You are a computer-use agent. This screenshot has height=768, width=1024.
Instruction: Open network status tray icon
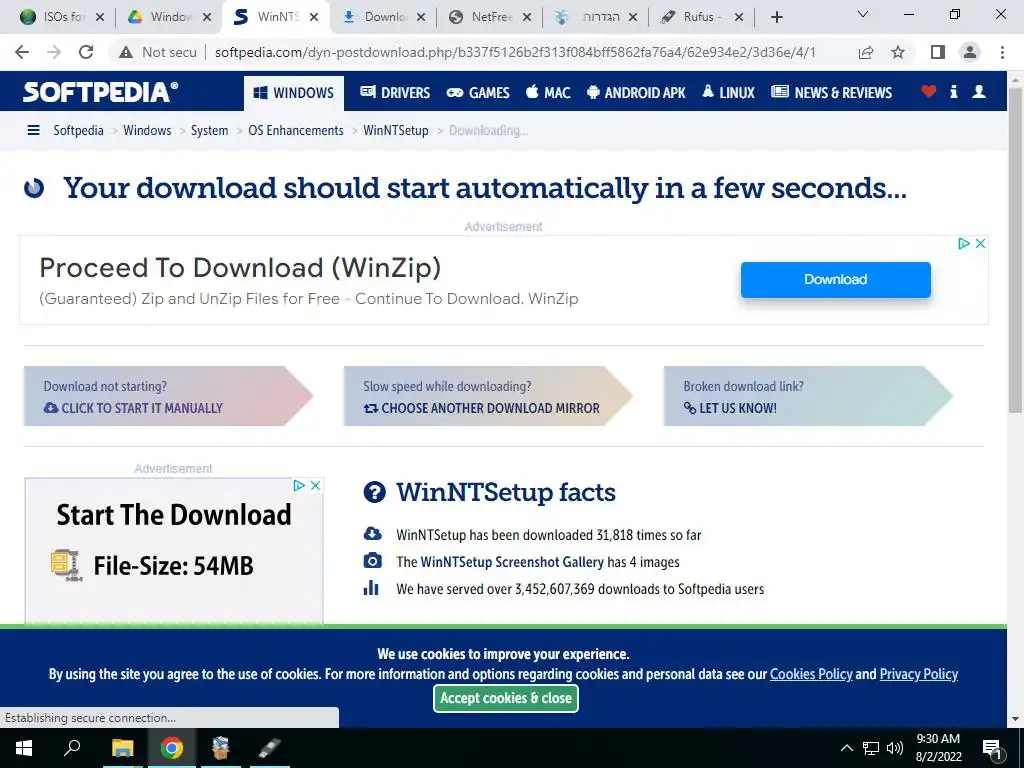[x=871, y=748]
